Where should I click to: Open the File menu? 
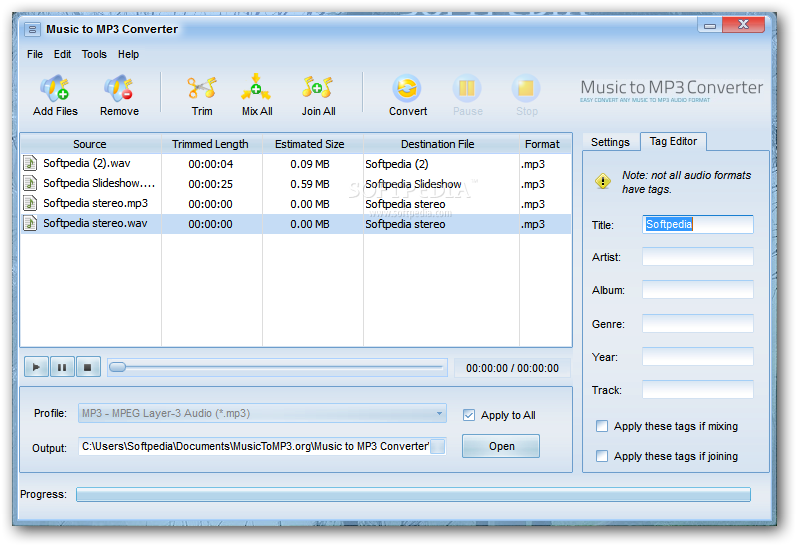[35, 54]
